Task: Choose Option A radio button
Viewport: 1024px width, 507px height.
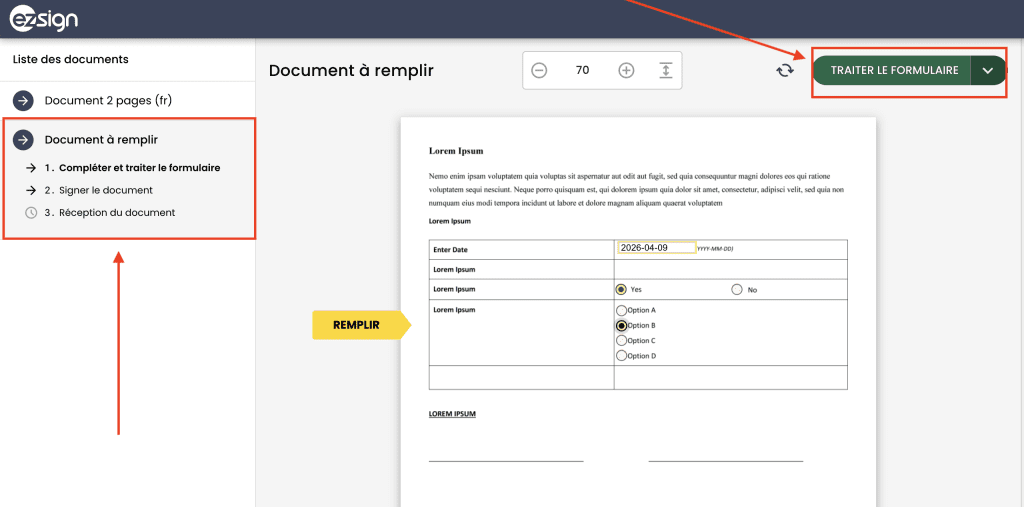Action: click(621, 310)
